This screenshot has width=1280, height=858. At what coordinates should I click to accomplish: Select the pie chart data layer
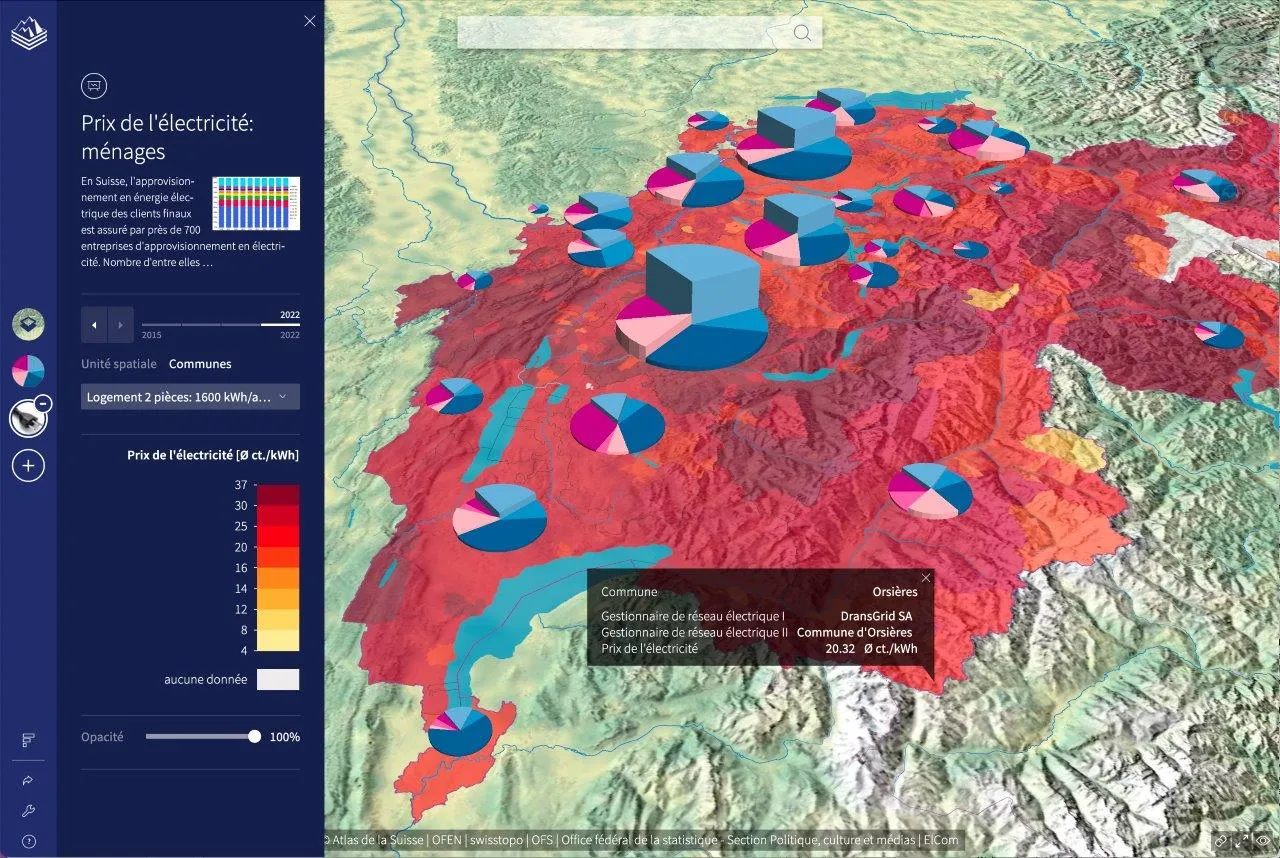click(27, 371)
